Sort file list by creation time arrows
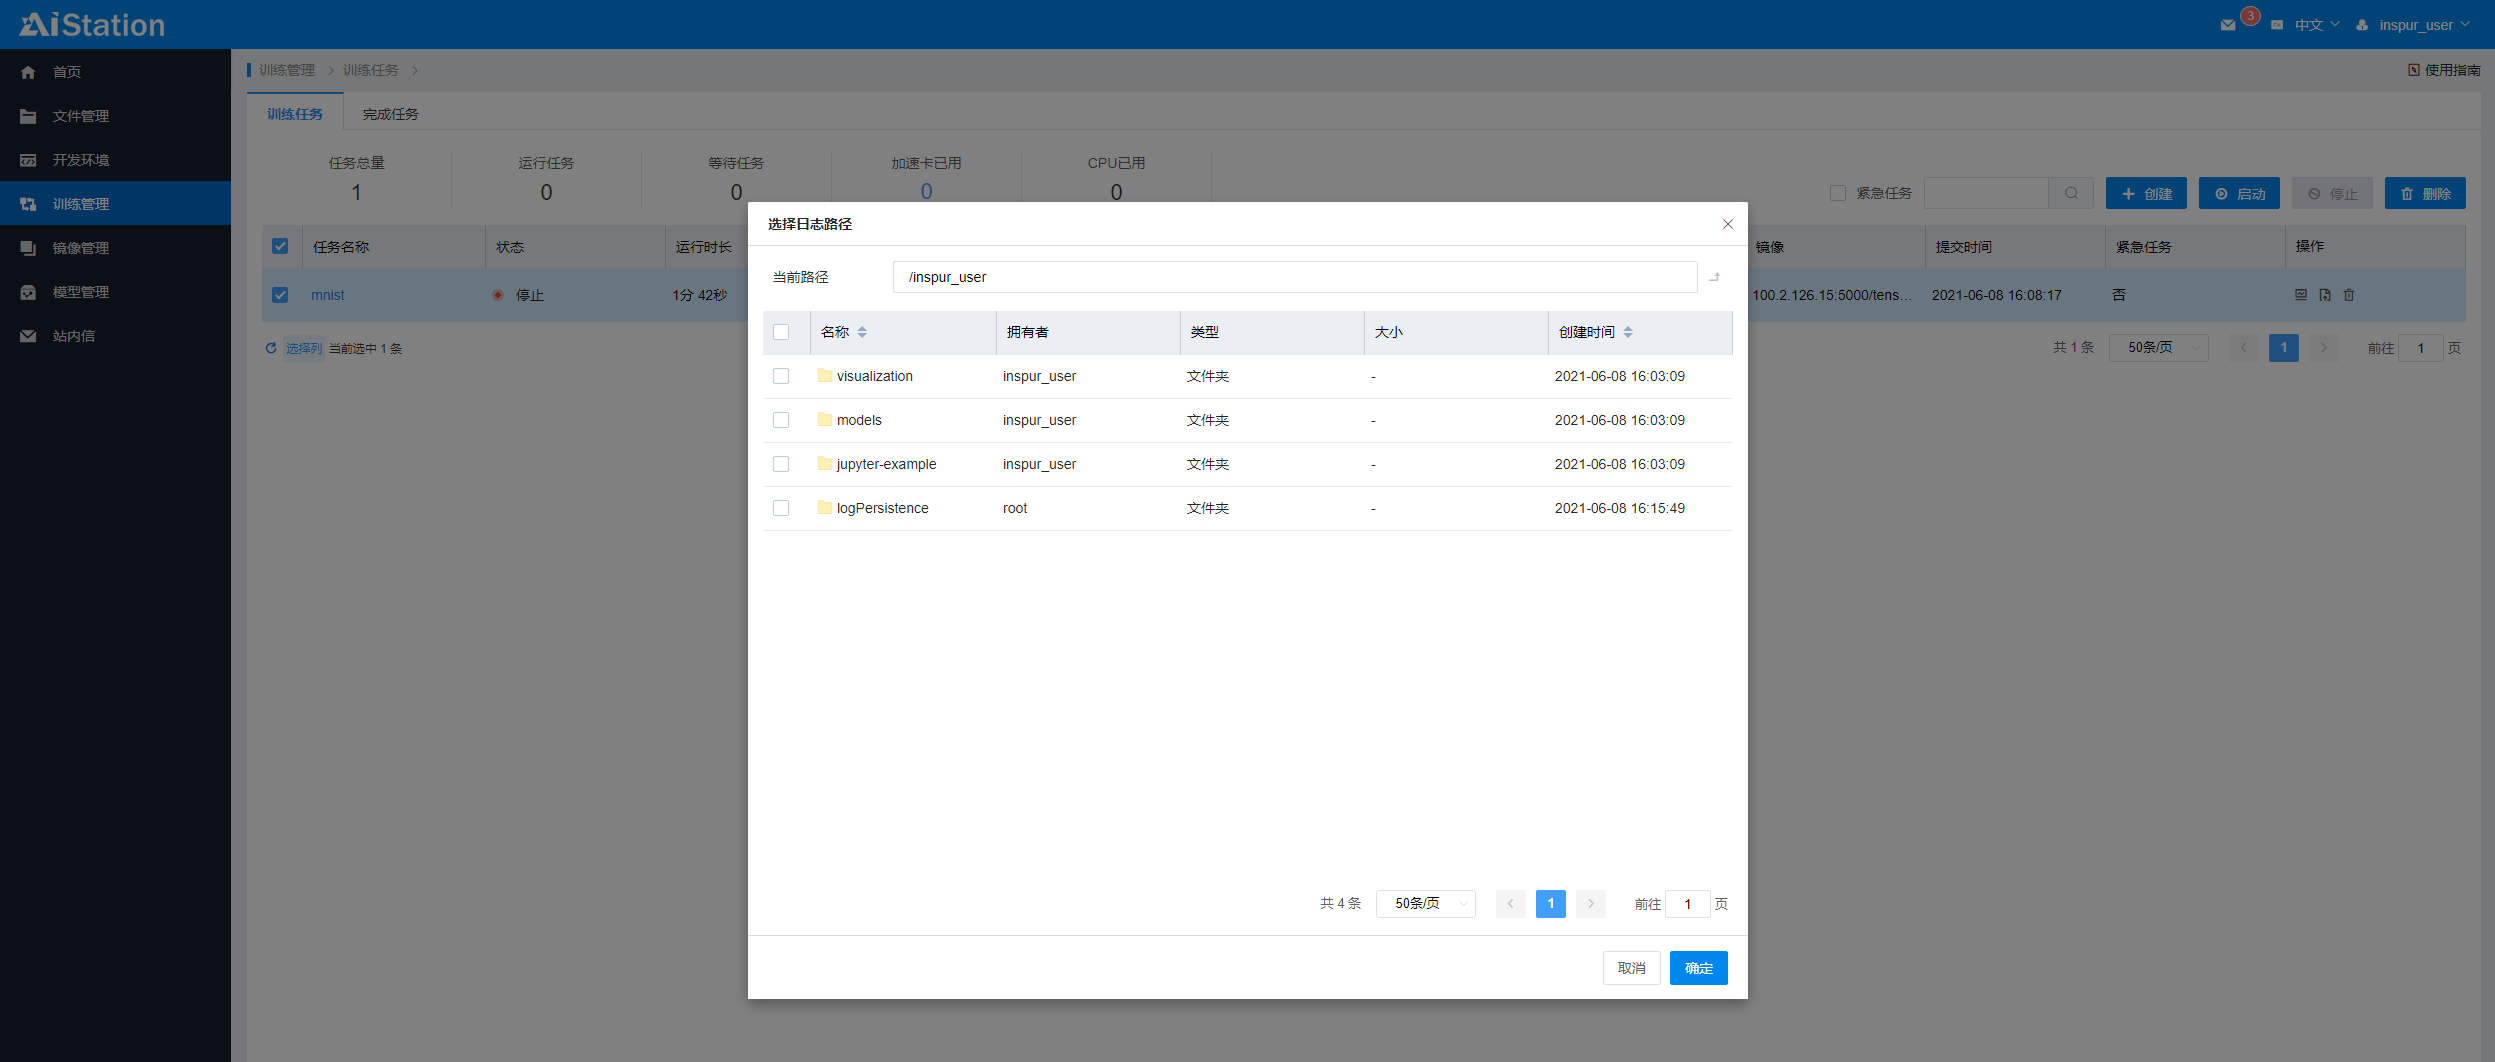The height and width of the screenshot is (1062, 2495). (x=1628, y=332)
